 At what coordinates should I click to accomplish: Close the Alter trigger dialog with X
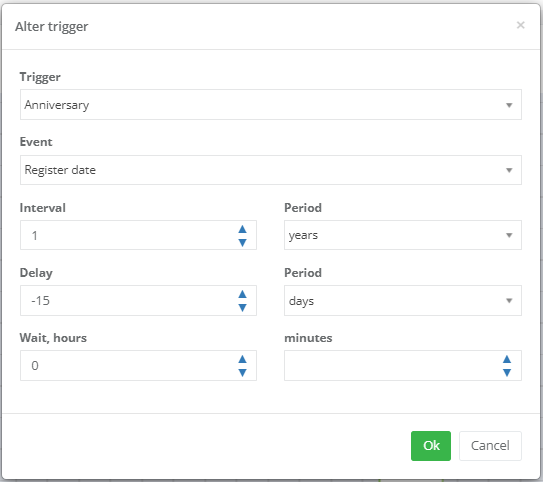point(520,25)
